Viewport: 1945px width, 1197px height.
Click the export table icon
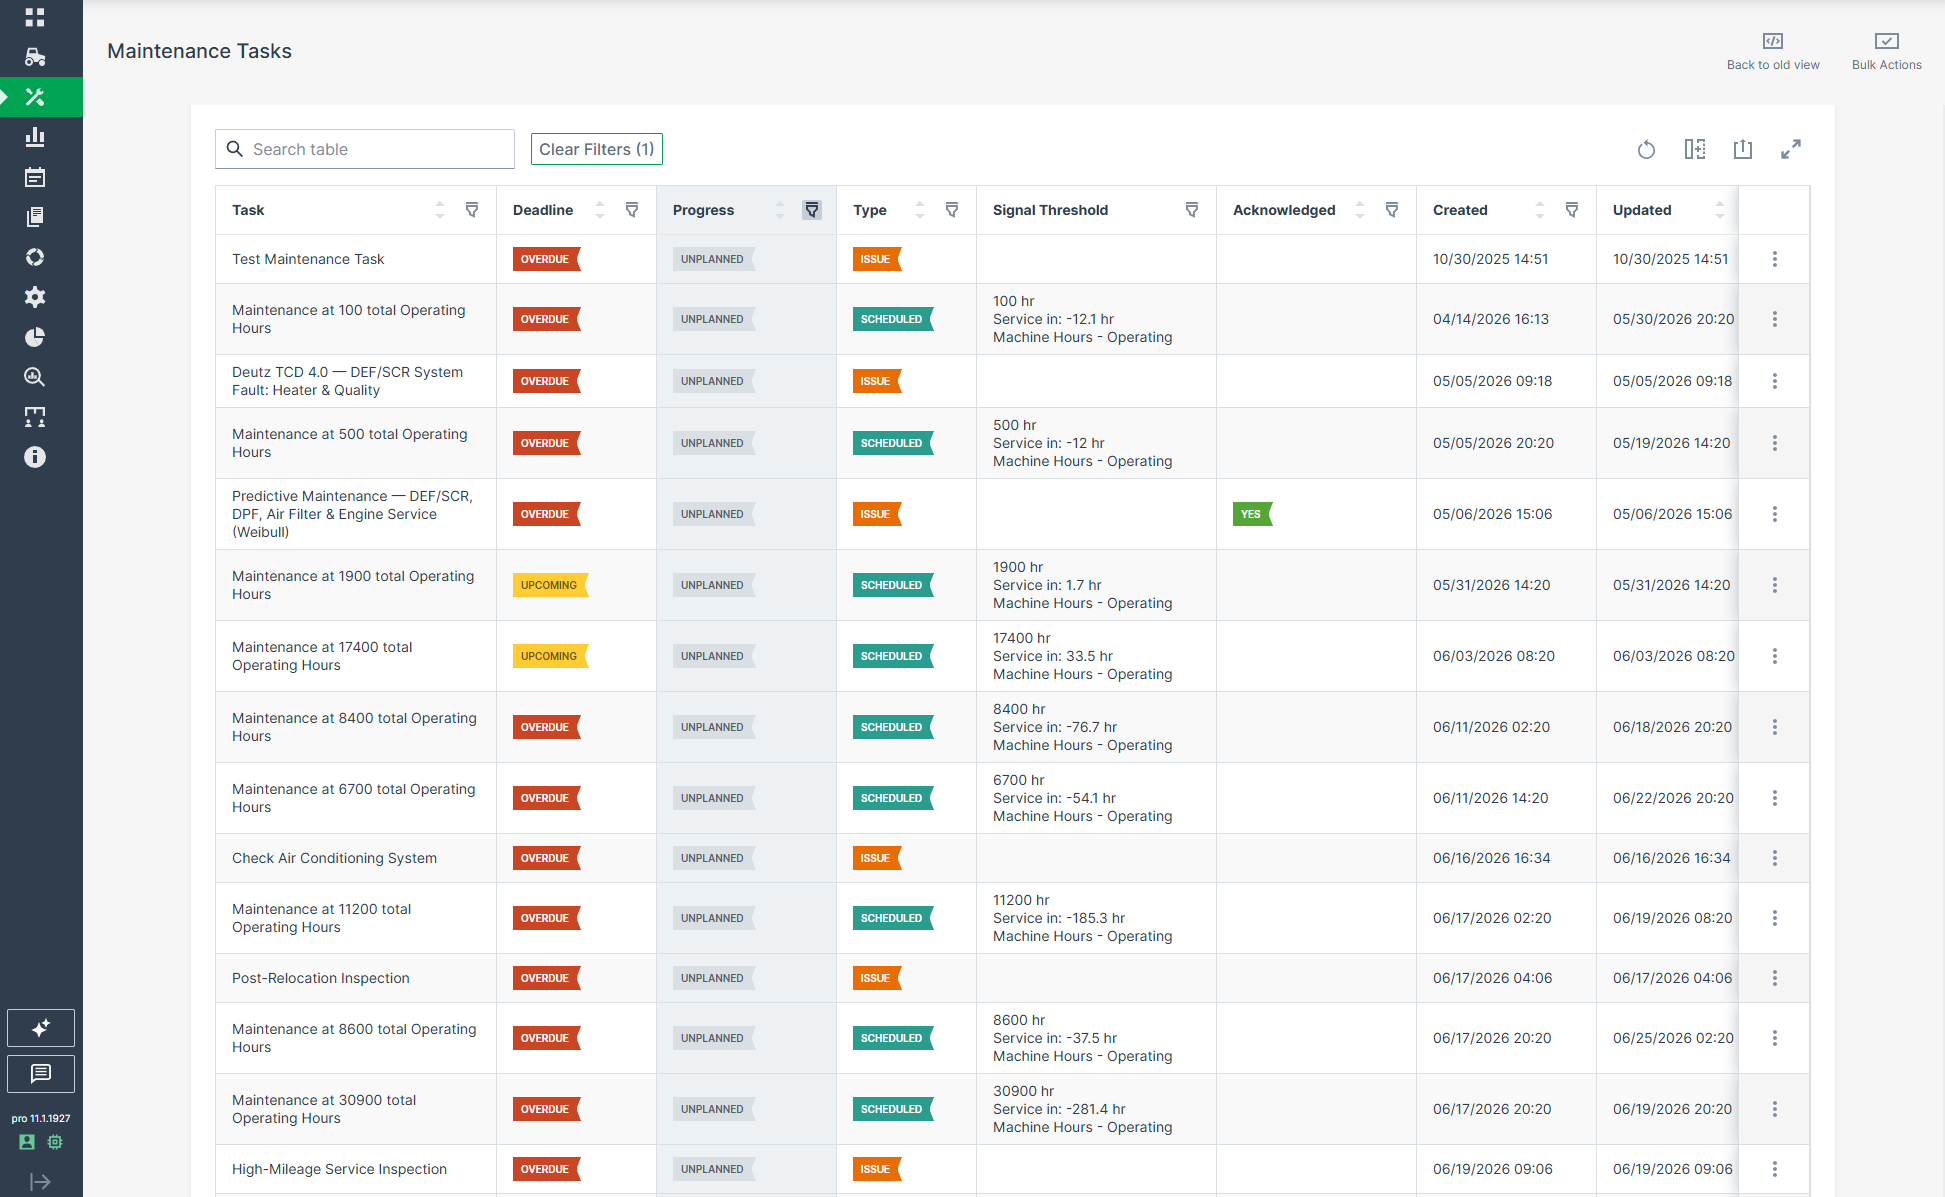point(1743,150)
